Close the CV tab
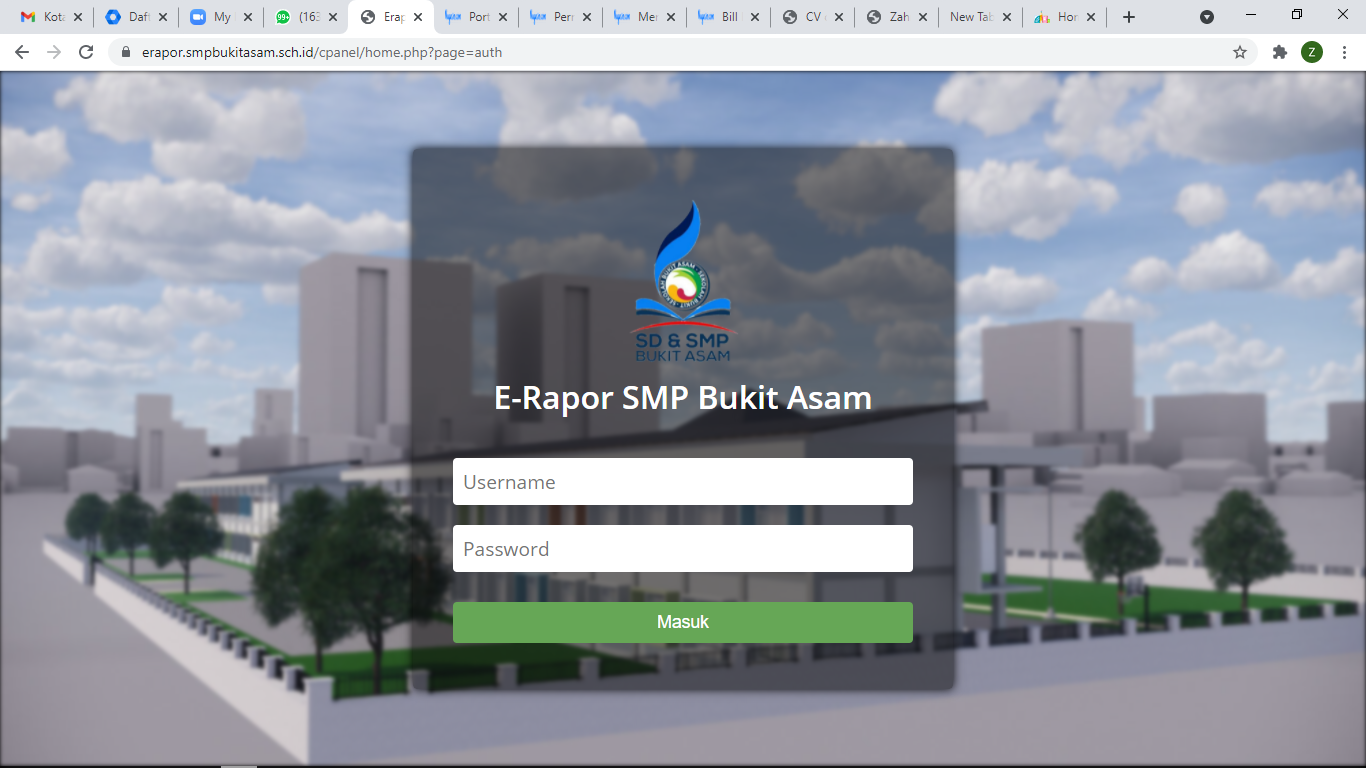This screenshot has height=768, width=1366. pos(839,17)
